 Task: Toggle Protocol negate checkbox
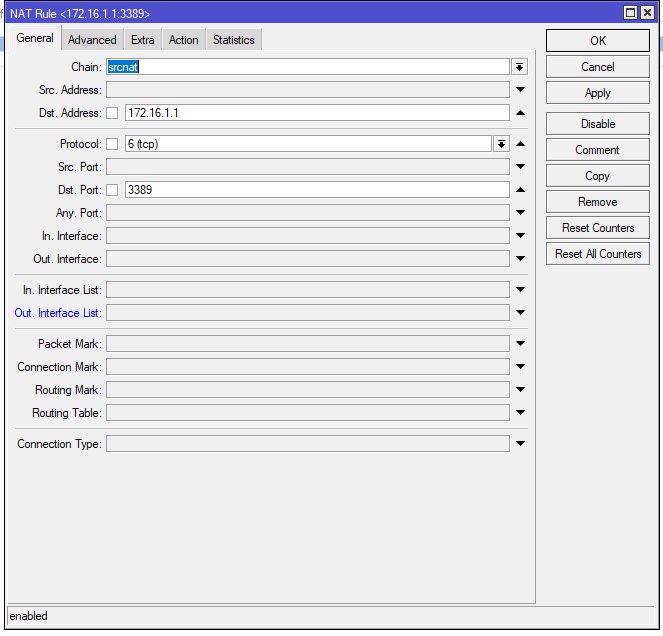point(112,144)
